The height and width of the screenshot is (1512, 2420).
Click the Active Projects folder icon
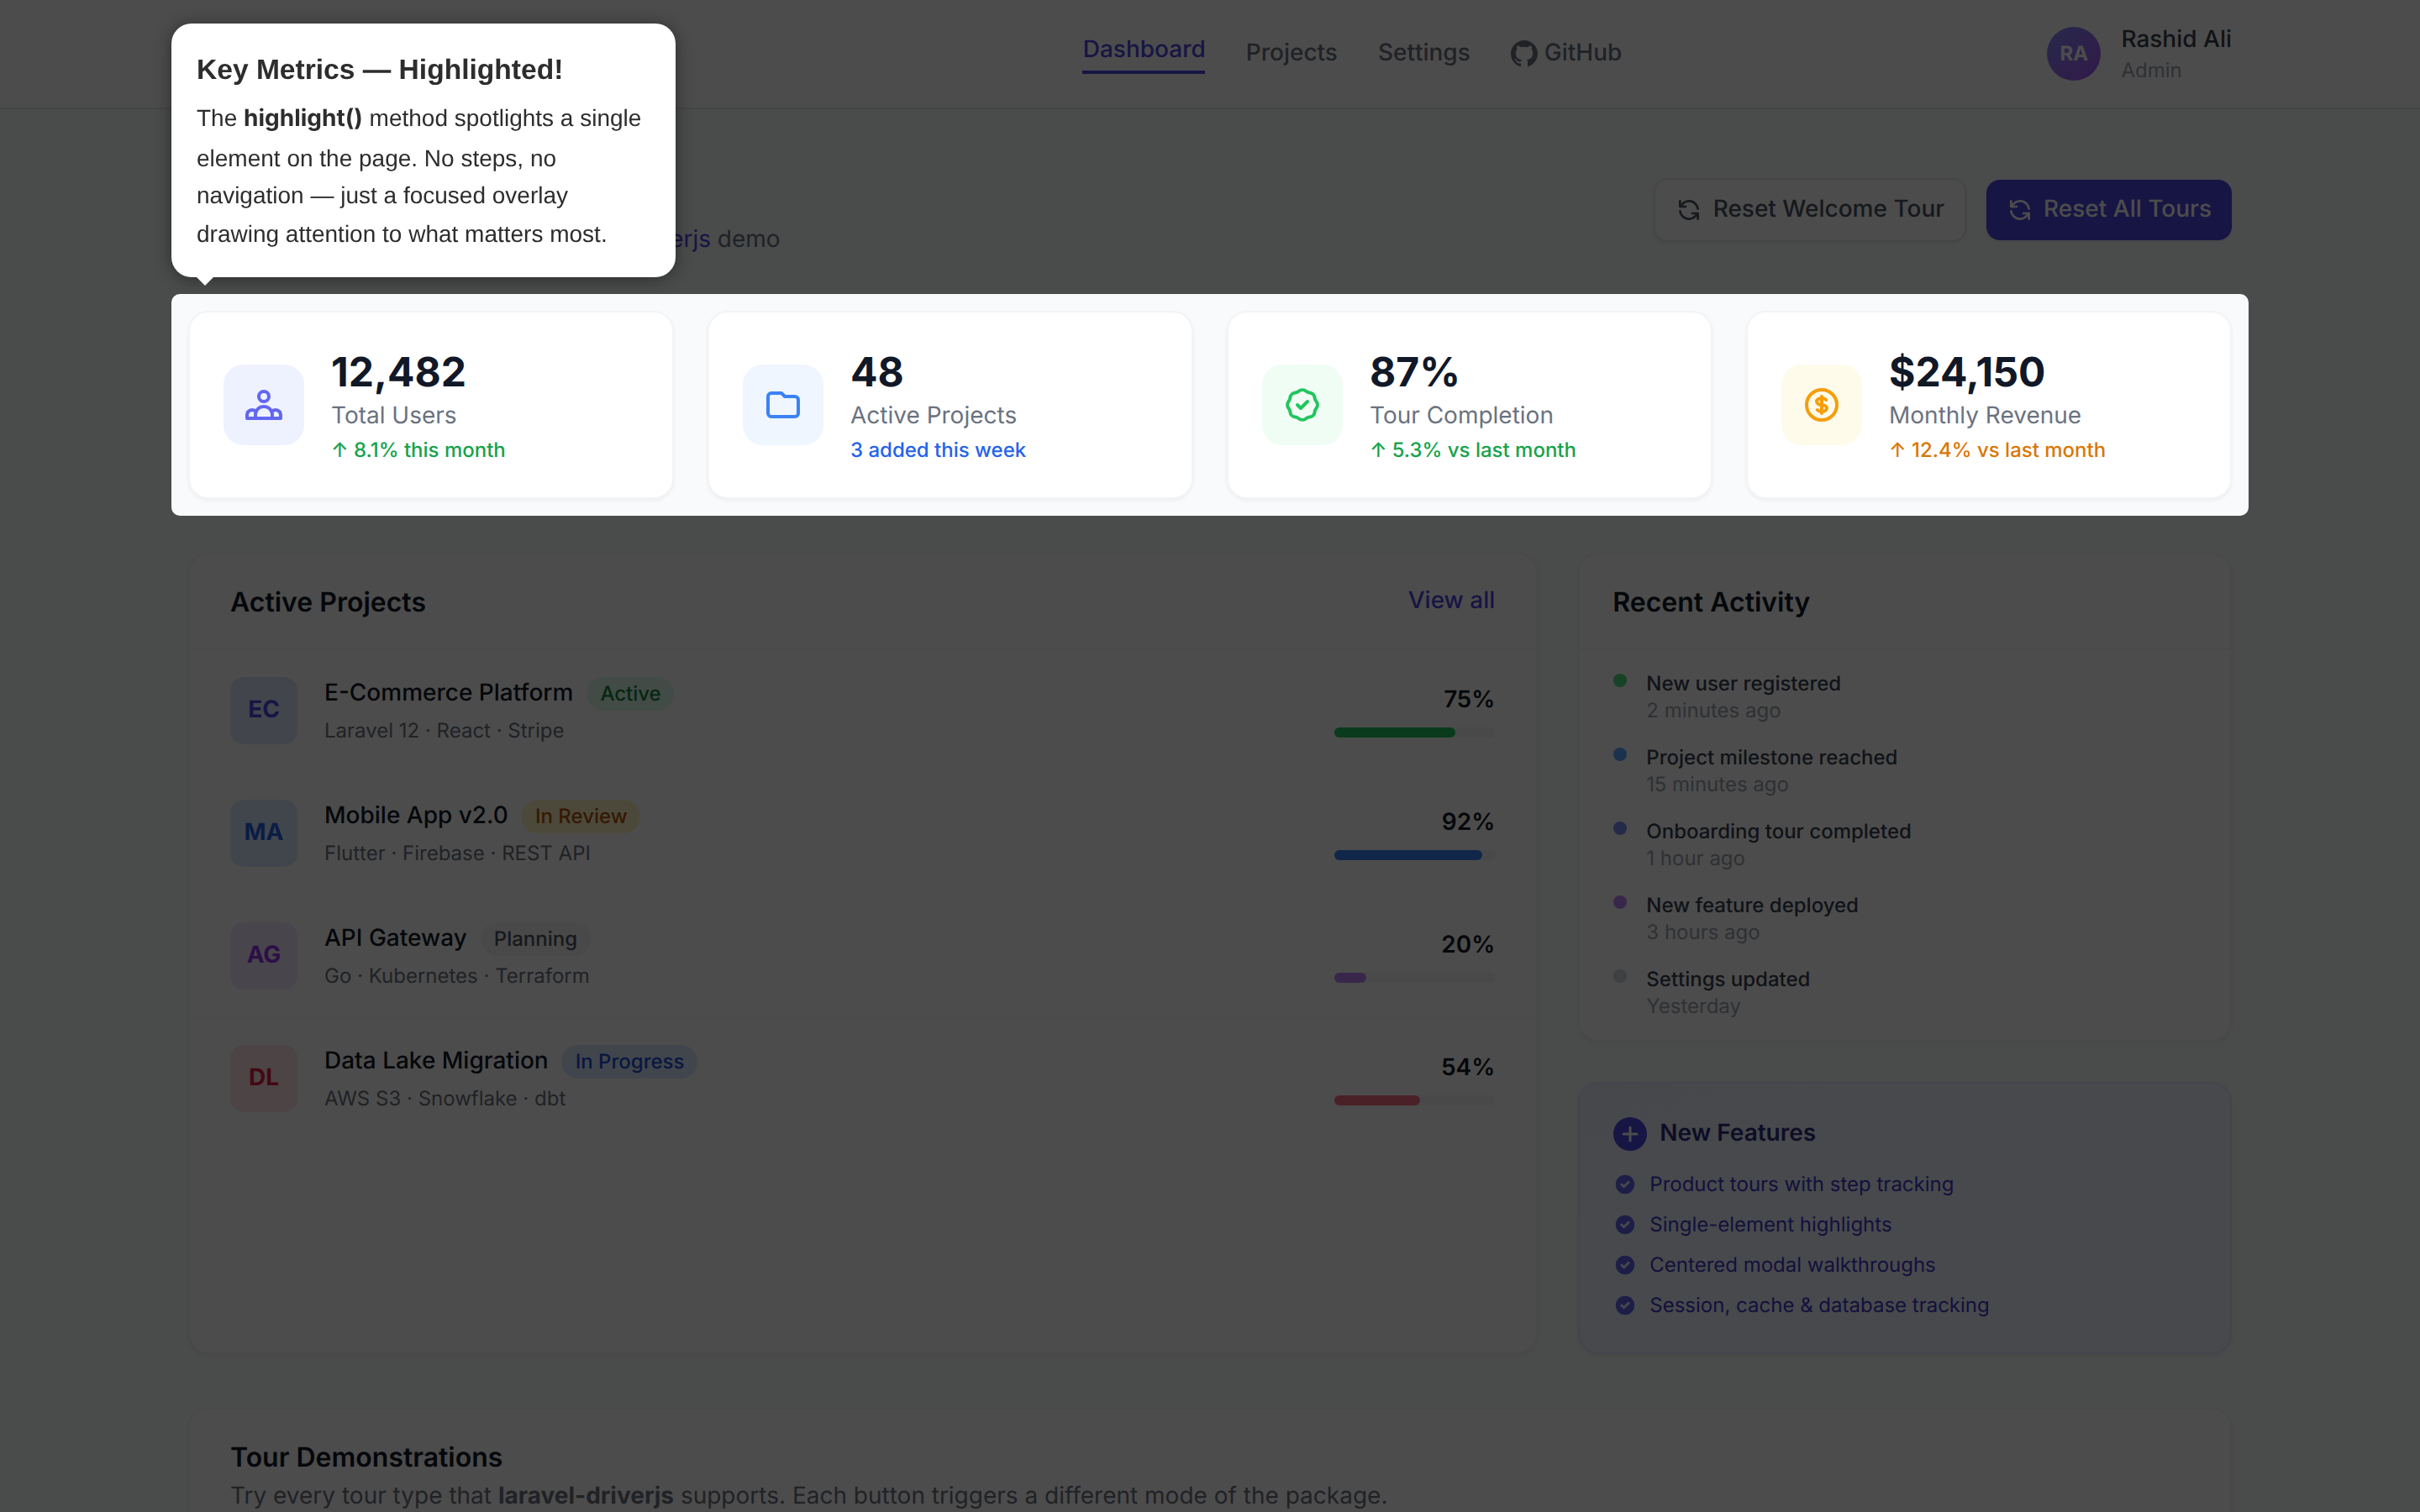coord(782,405)
